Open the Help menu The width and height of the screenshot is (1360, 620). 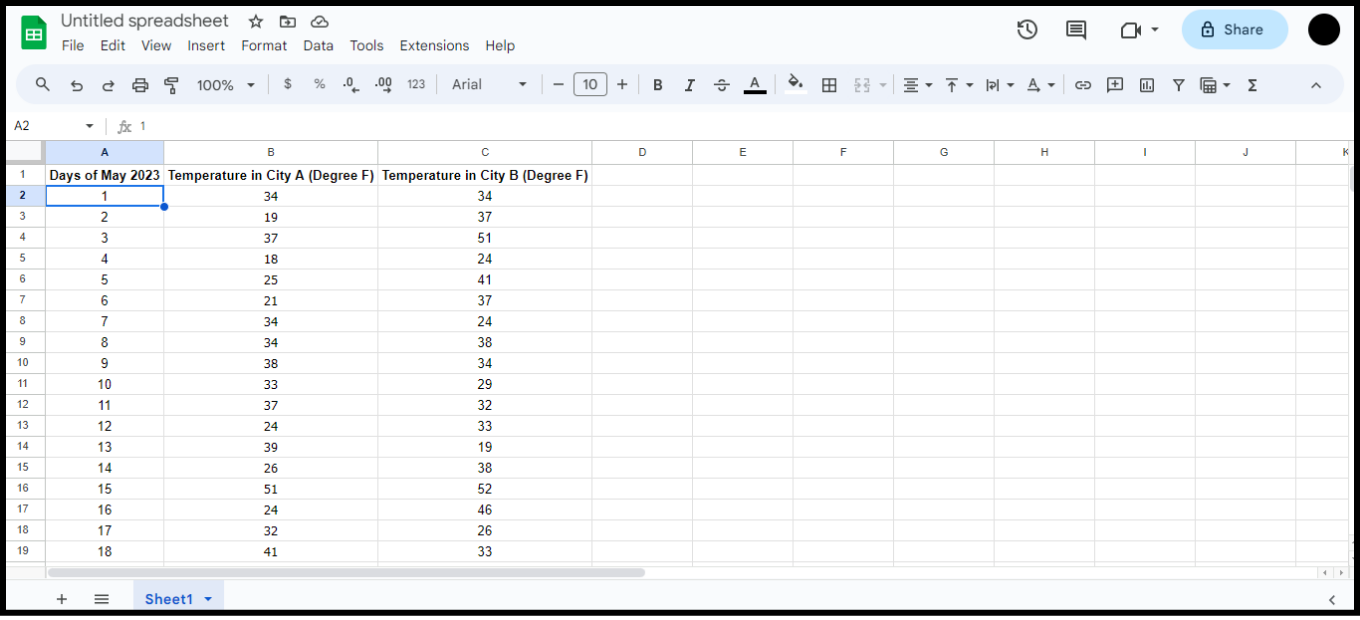(x=500, y=46)
